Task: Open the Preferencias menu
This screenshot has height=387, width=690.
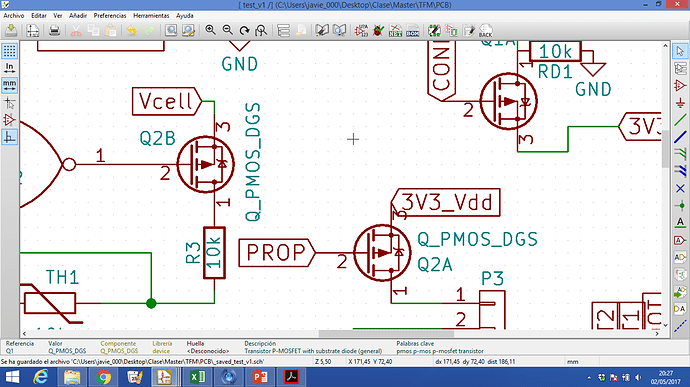Action: tap(110, 15)
